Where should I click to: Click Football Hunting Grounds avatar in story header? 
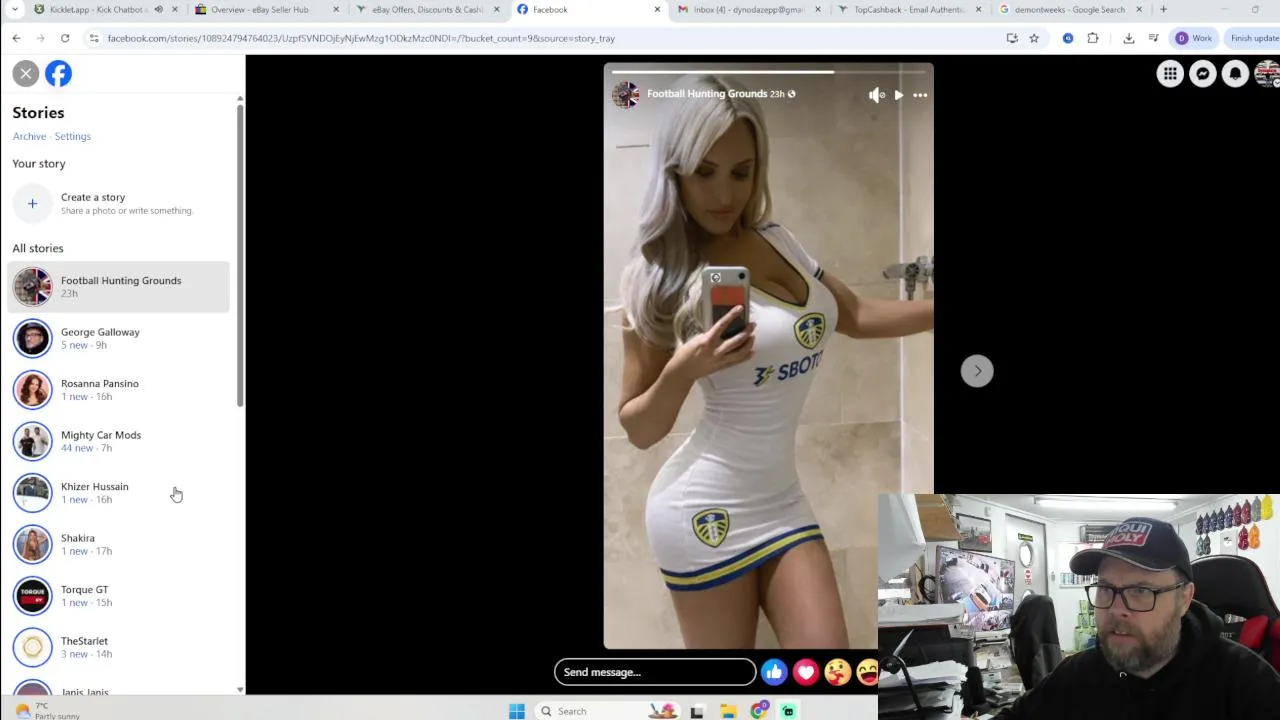pos(626,95)
